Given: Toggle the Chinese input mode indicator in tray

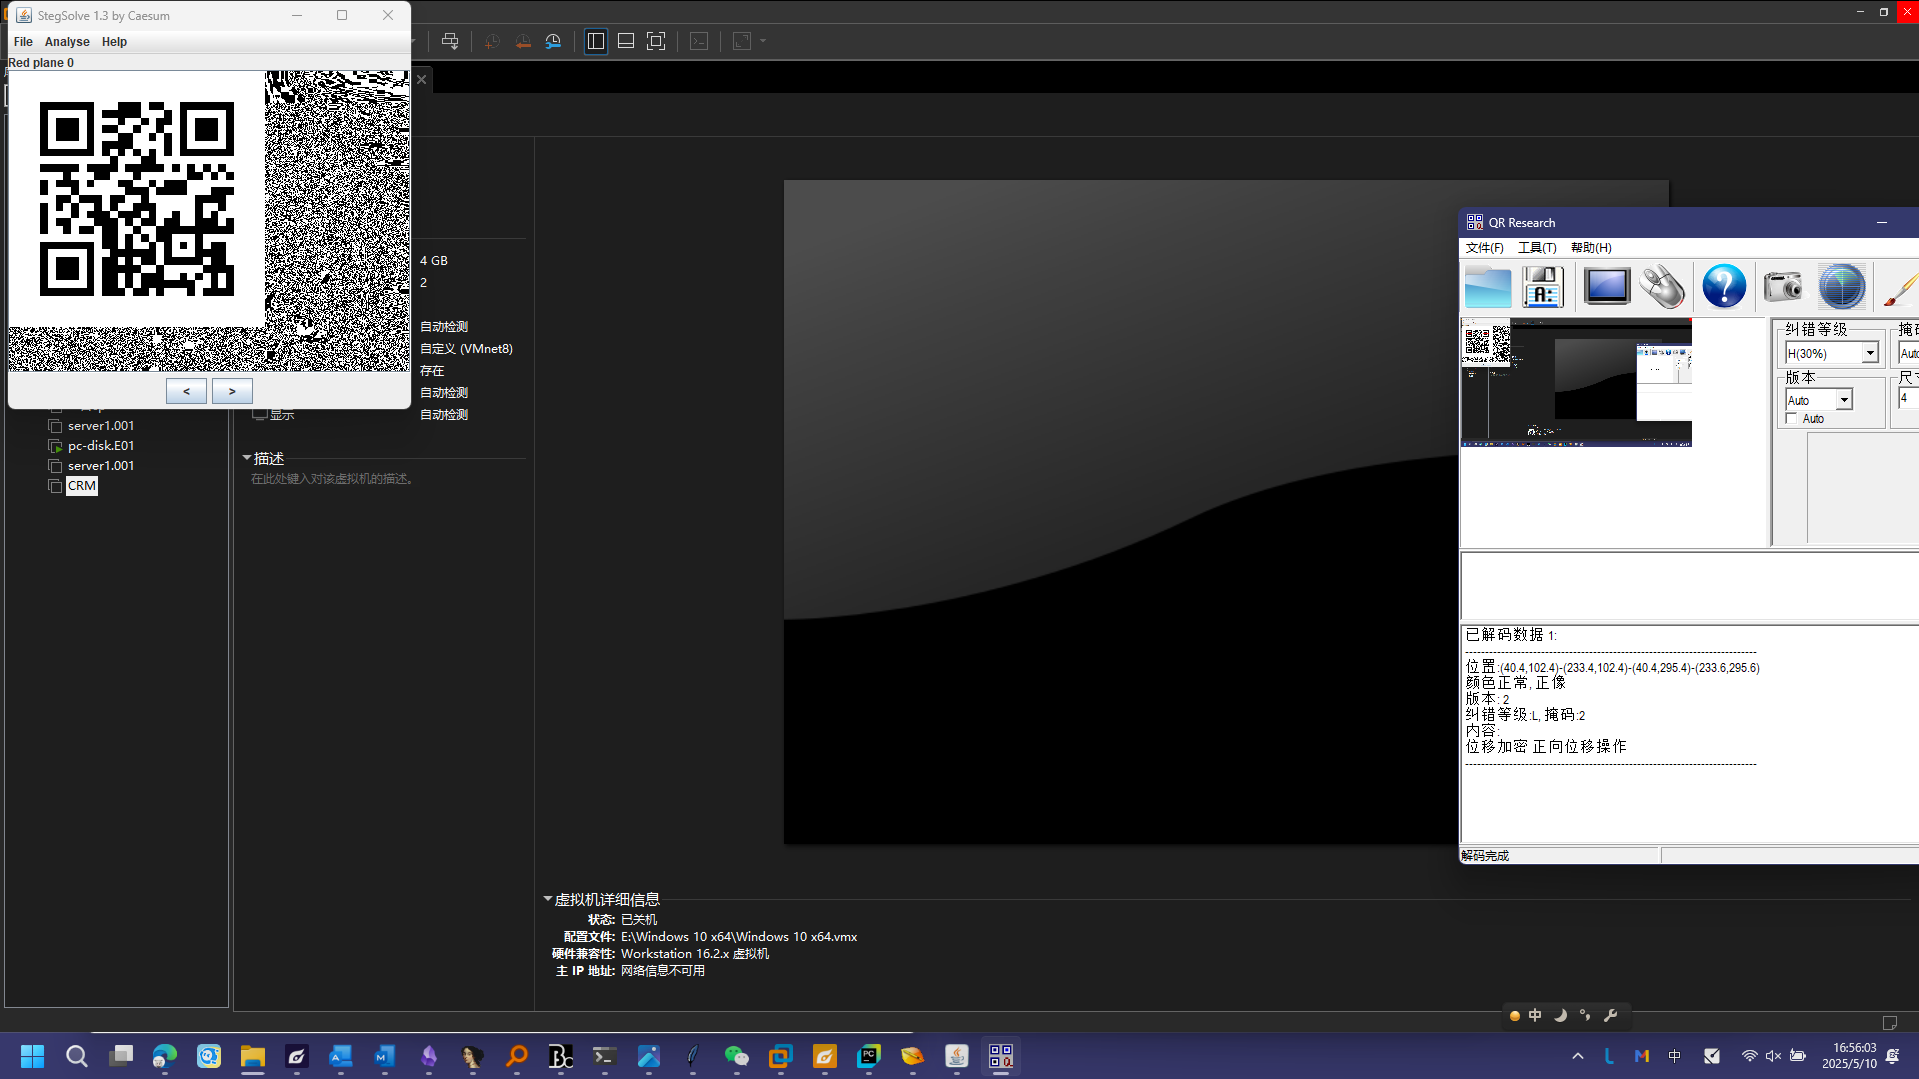Looking at the screenshot, I should (x=1674, y=1056).
